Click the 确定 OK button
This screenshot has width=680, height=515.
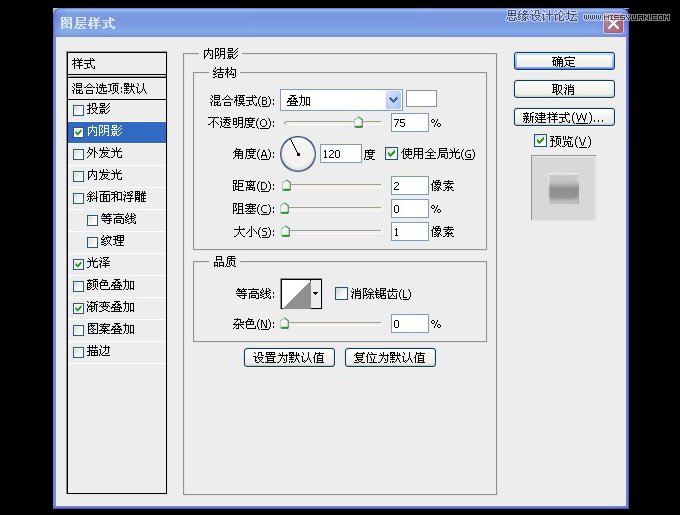pyautogui.click(x=564, y=62)
